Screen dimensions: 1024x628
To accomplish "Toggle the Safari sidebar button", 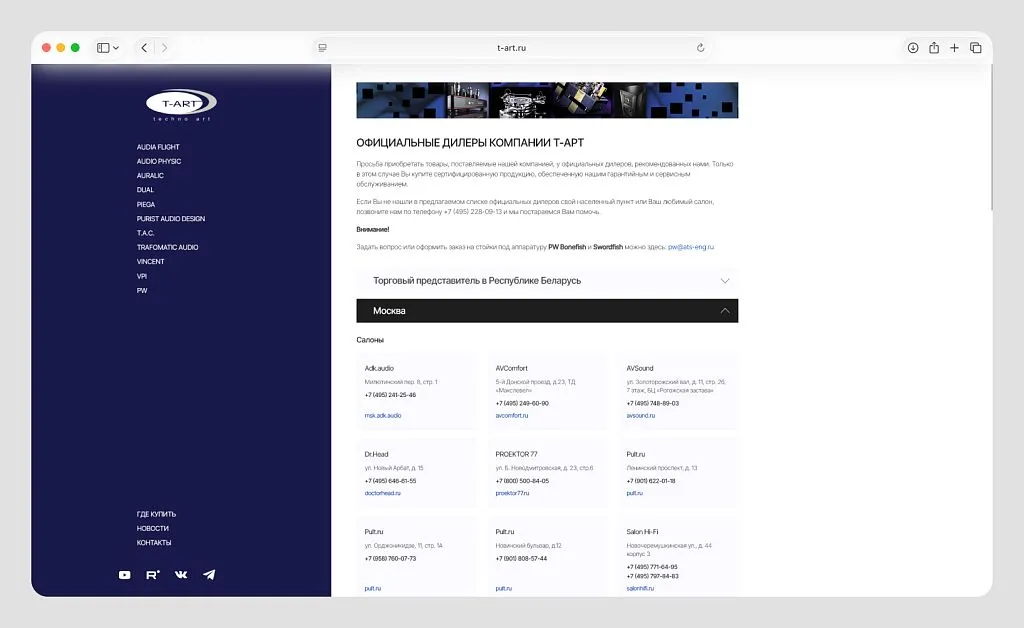I will point(103,48).
